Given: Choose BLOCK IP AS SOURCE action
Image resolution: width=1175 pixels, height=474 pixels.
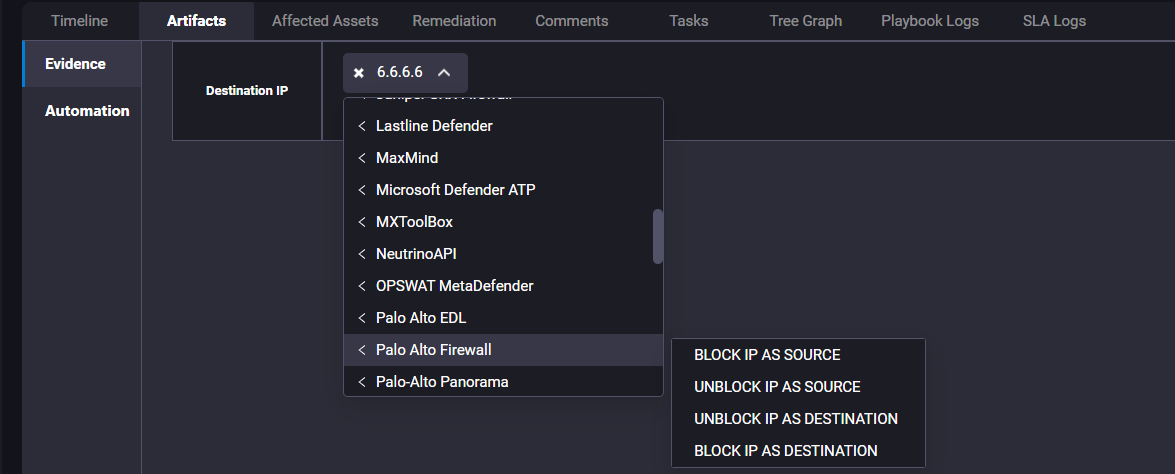Looking at the screenshot, I should (798, 355).
